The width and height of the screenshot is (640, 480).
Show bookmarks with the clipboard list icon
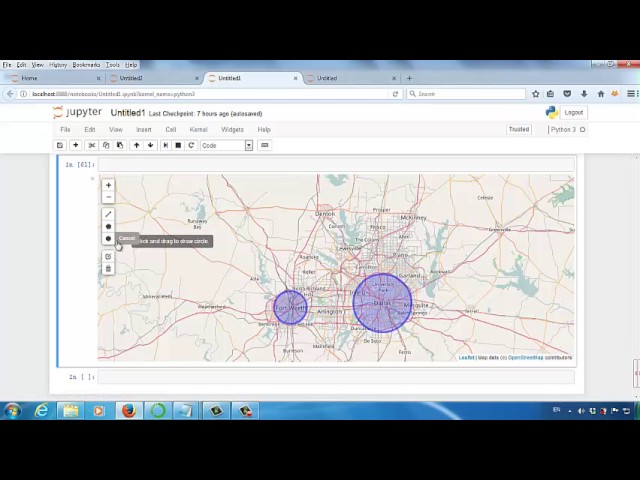(551, 94)
